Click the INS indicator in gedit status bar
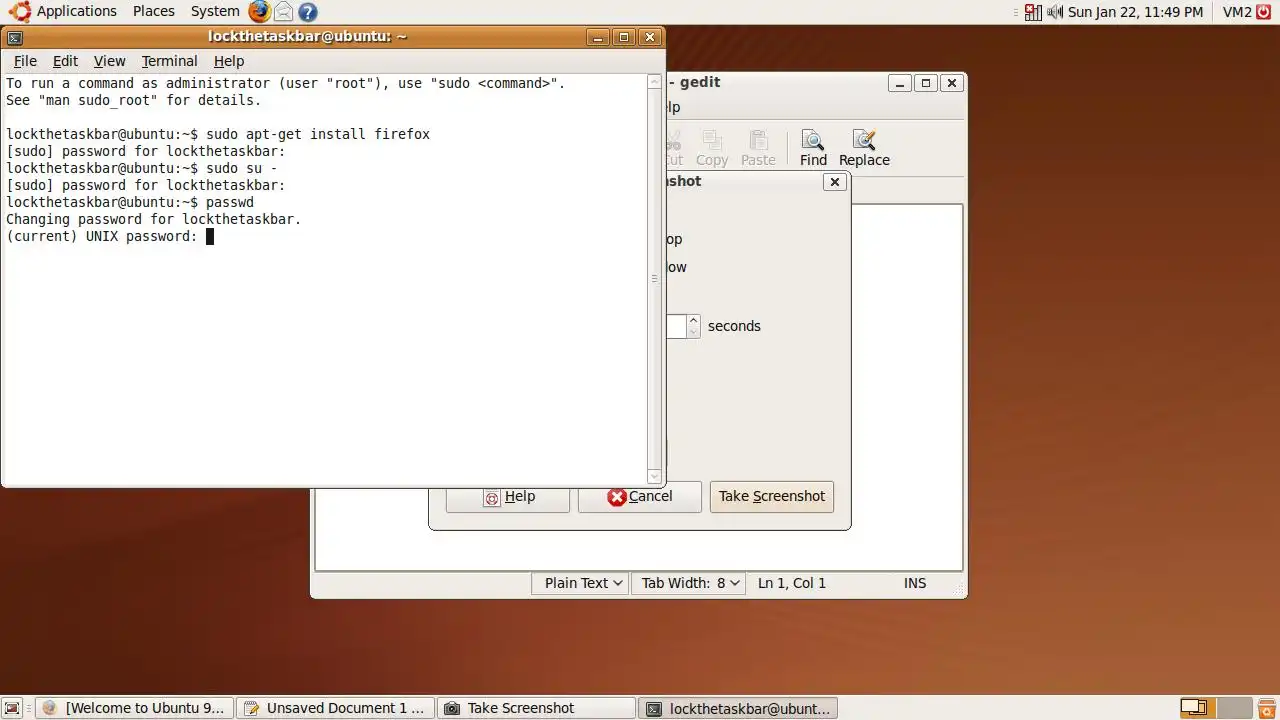The image size is (1280, 720). pyautogui.click(x=915, y=583)
